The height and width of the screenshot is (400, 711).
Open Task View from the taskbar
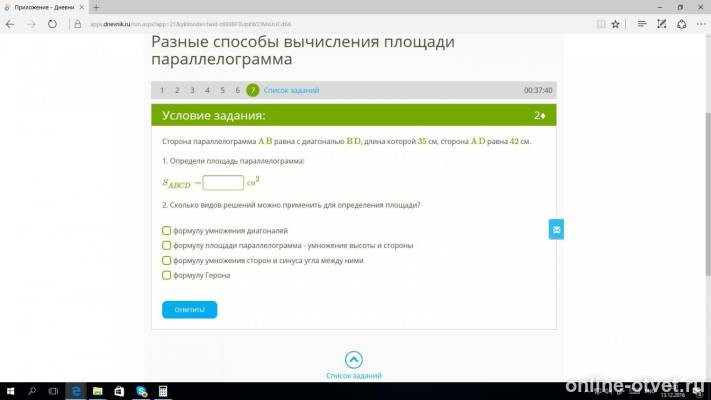54,391
